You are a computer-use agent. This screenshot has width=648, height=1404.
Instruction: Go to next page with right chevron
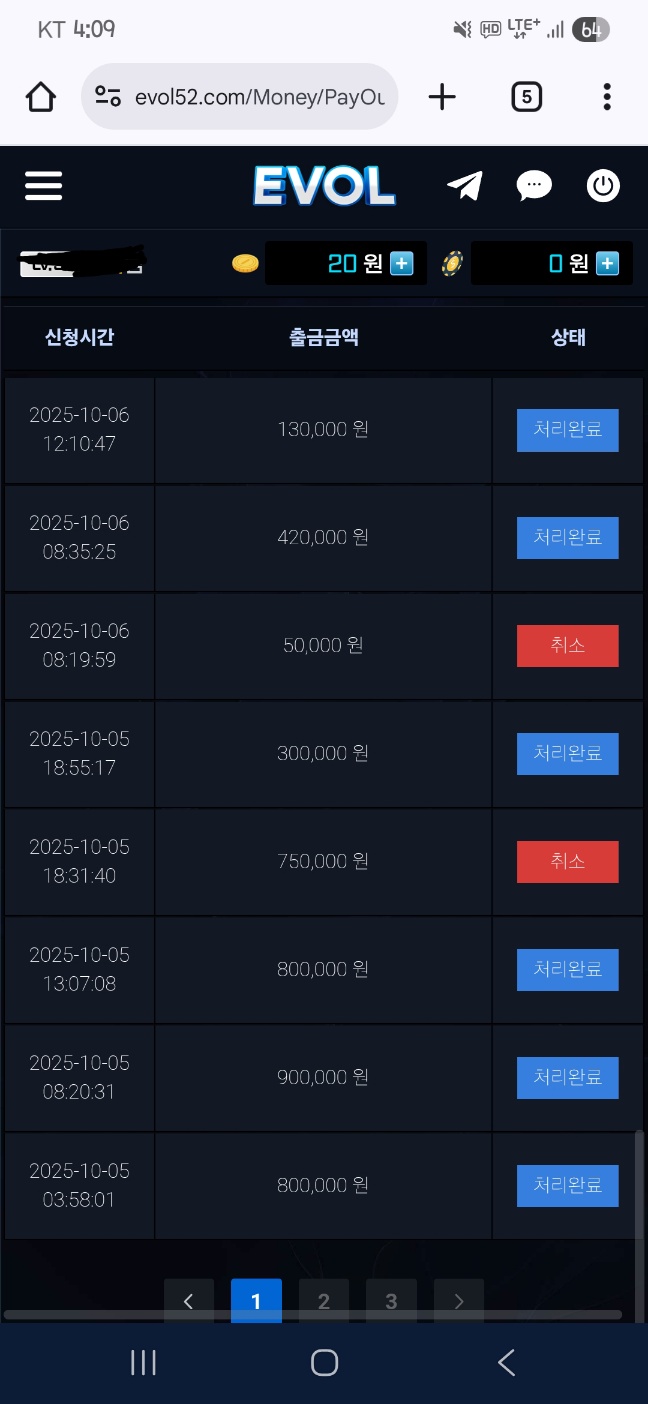459,1301
